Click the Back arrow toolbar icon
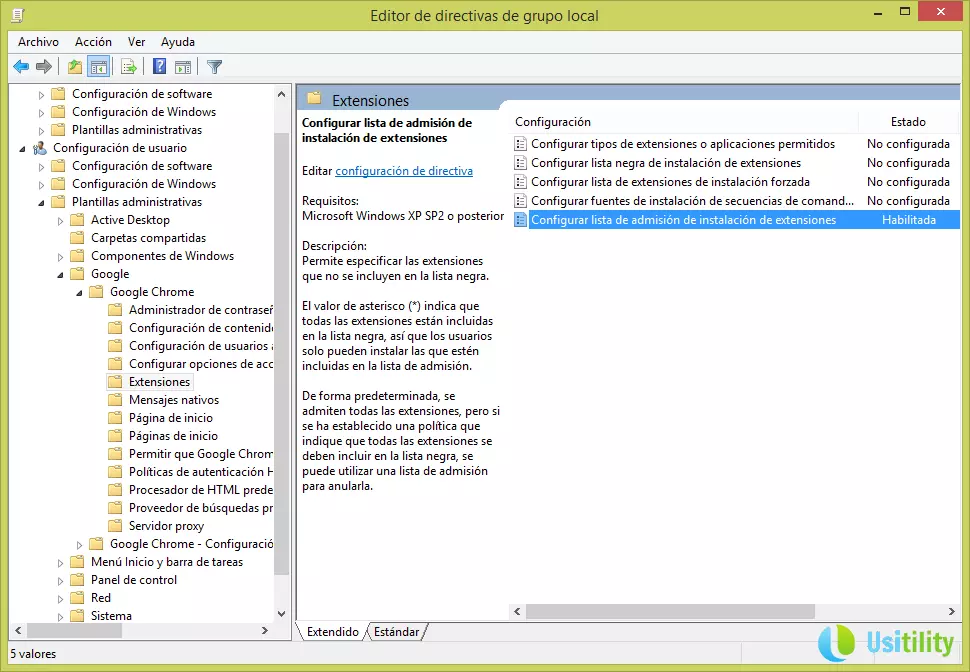The image size is (970, 672). pos(21,67)
